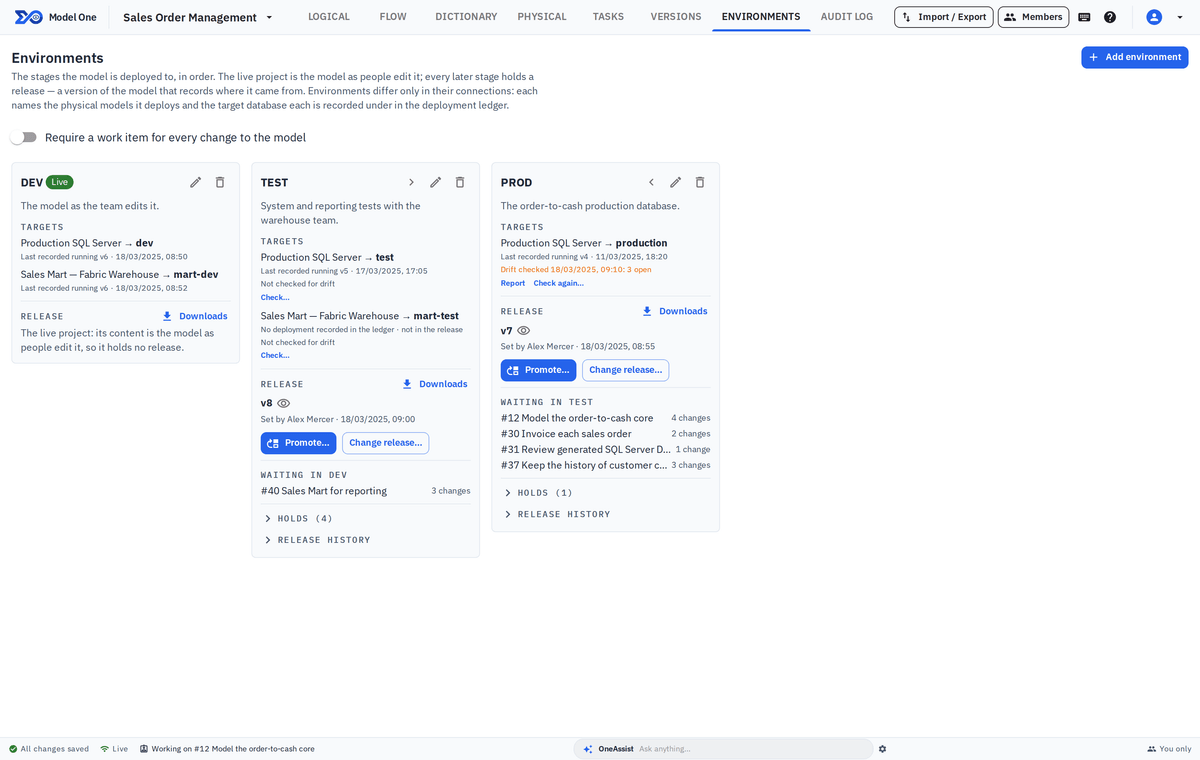Open the AUDIT LOG tab
Image resolution: width=1200 pixels, height=760 pixels.
click(847, 17)
